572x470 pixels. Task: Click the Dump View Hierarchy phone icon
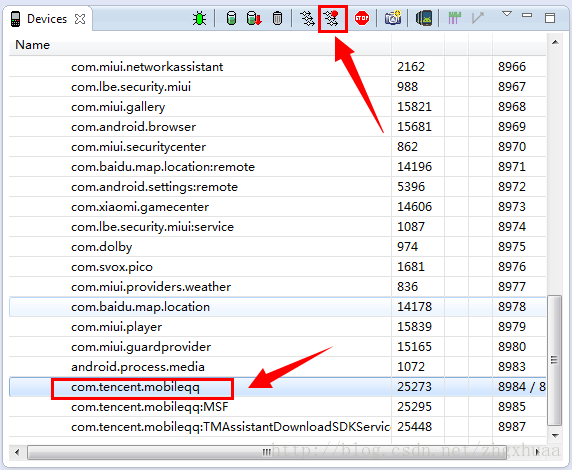424,18
